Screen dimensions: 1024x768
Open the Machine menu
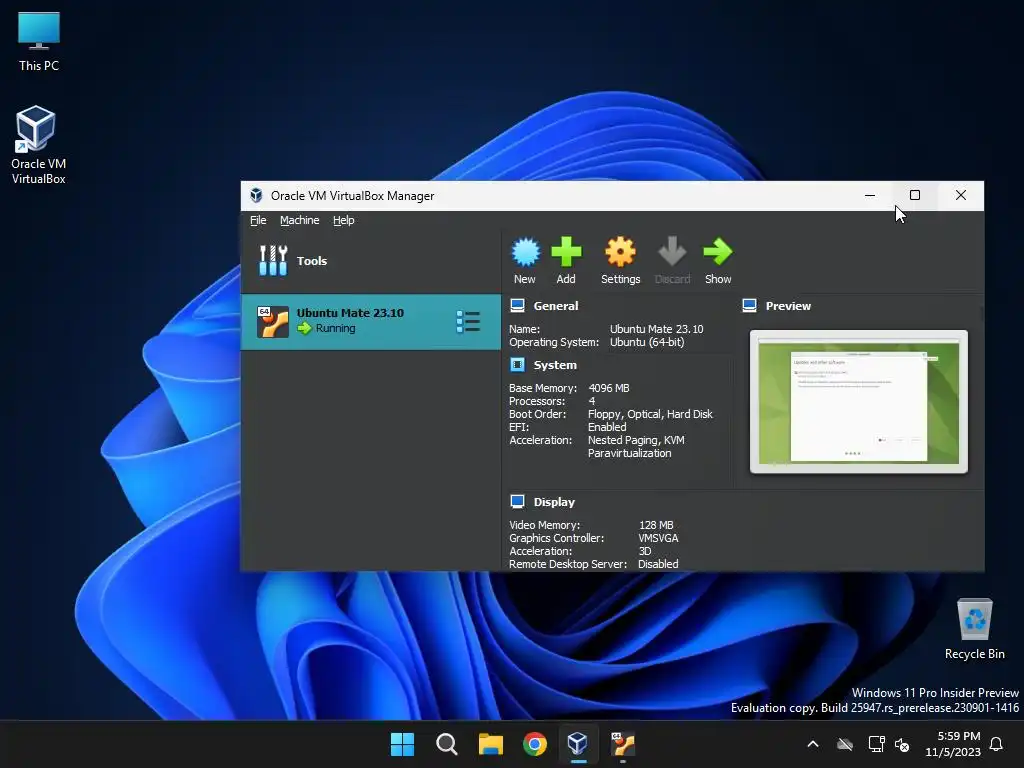tap(300, 220)
